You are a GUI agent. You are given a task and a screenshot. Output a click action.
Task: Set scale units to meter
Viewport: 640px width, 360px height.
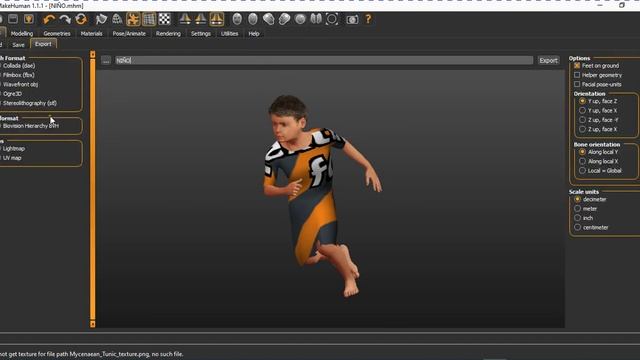[x=578, y=209]
